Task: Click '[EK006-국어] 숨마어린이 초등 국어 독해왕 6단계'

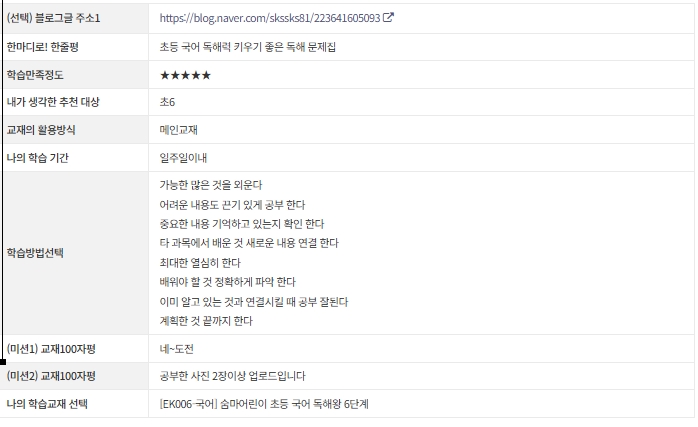Action: [264, 404]
